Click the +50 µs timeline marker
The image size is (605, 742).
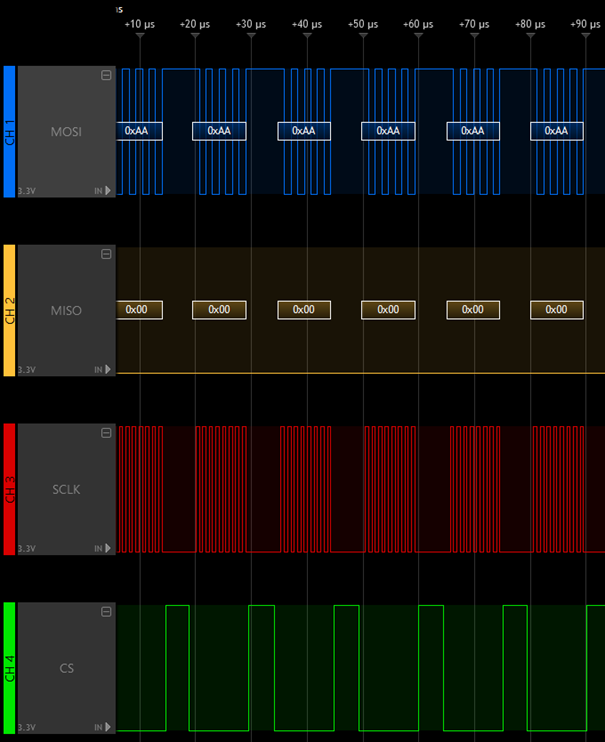coord(363,24)
